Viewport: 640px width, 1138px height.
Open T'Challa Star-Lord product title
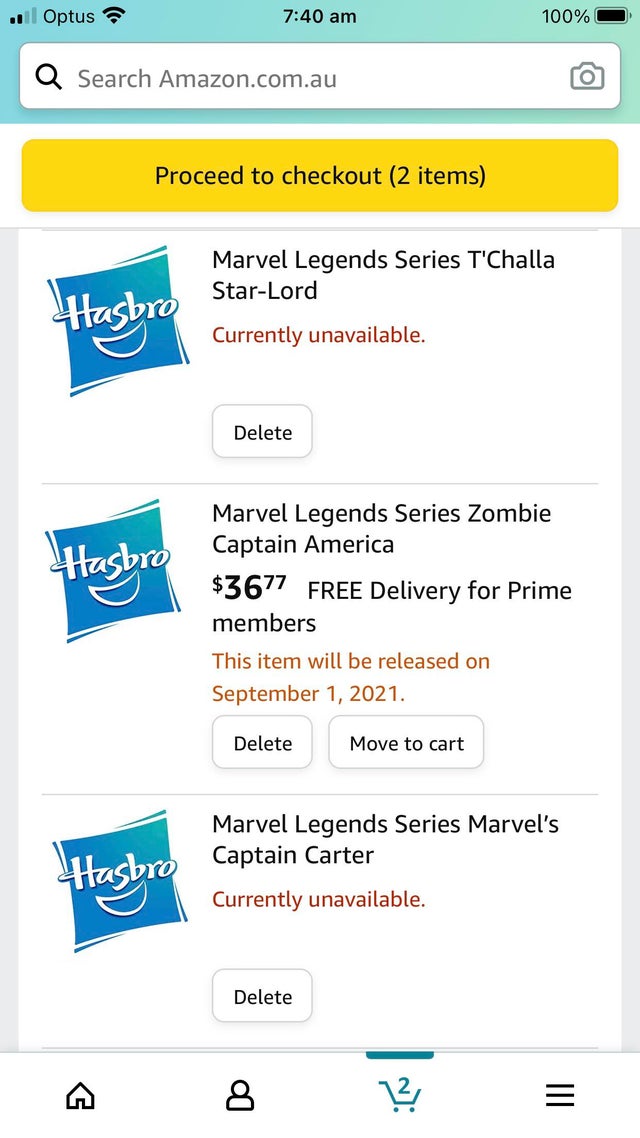[383, 275]
